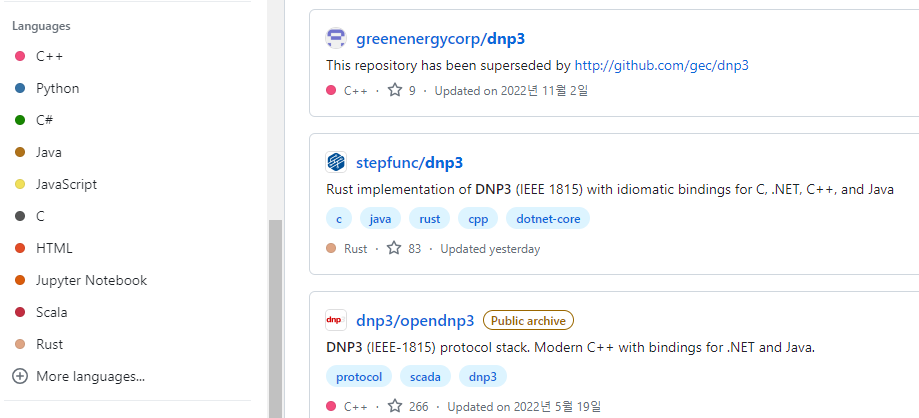Screen dimensions: 919x418
Task: Click the Languages section heading
Action: click(x=41, y=26)
